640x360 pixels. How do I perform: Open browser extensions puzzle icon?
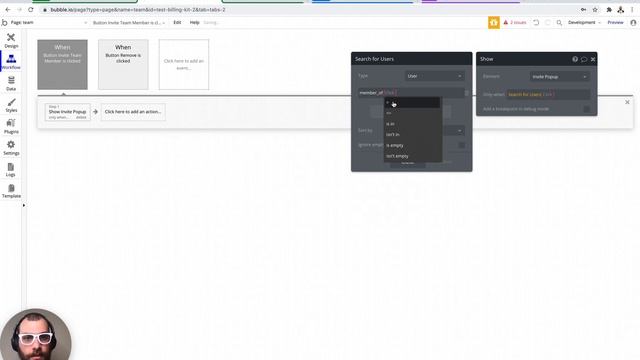(609, 9)
